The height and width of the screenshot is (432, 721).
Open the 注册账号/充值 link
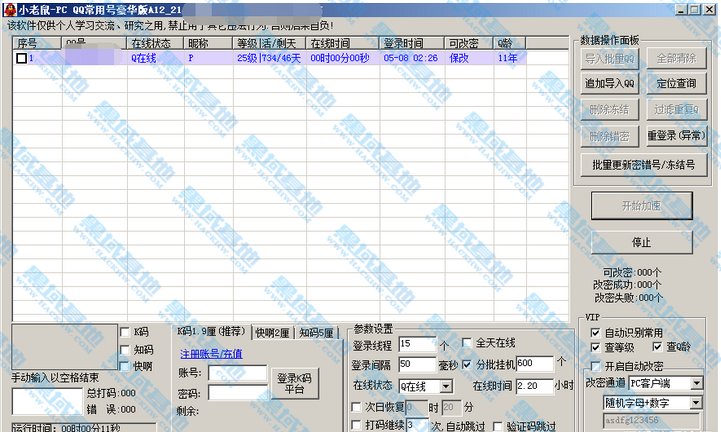click(x=211, y=354)
